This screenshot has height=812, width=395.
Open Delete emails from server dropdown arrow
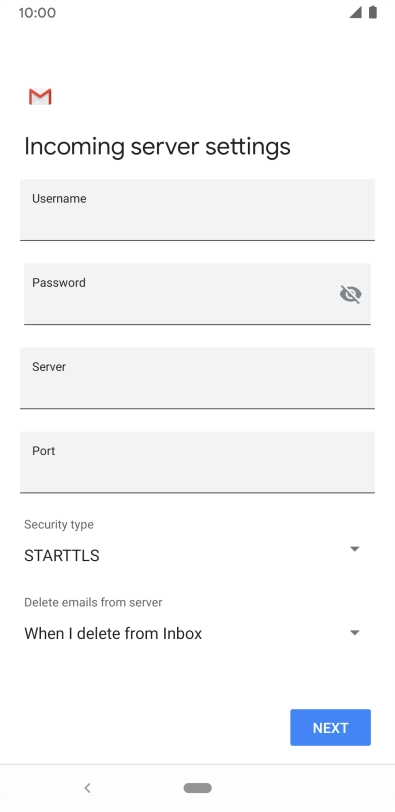point(355,633)
